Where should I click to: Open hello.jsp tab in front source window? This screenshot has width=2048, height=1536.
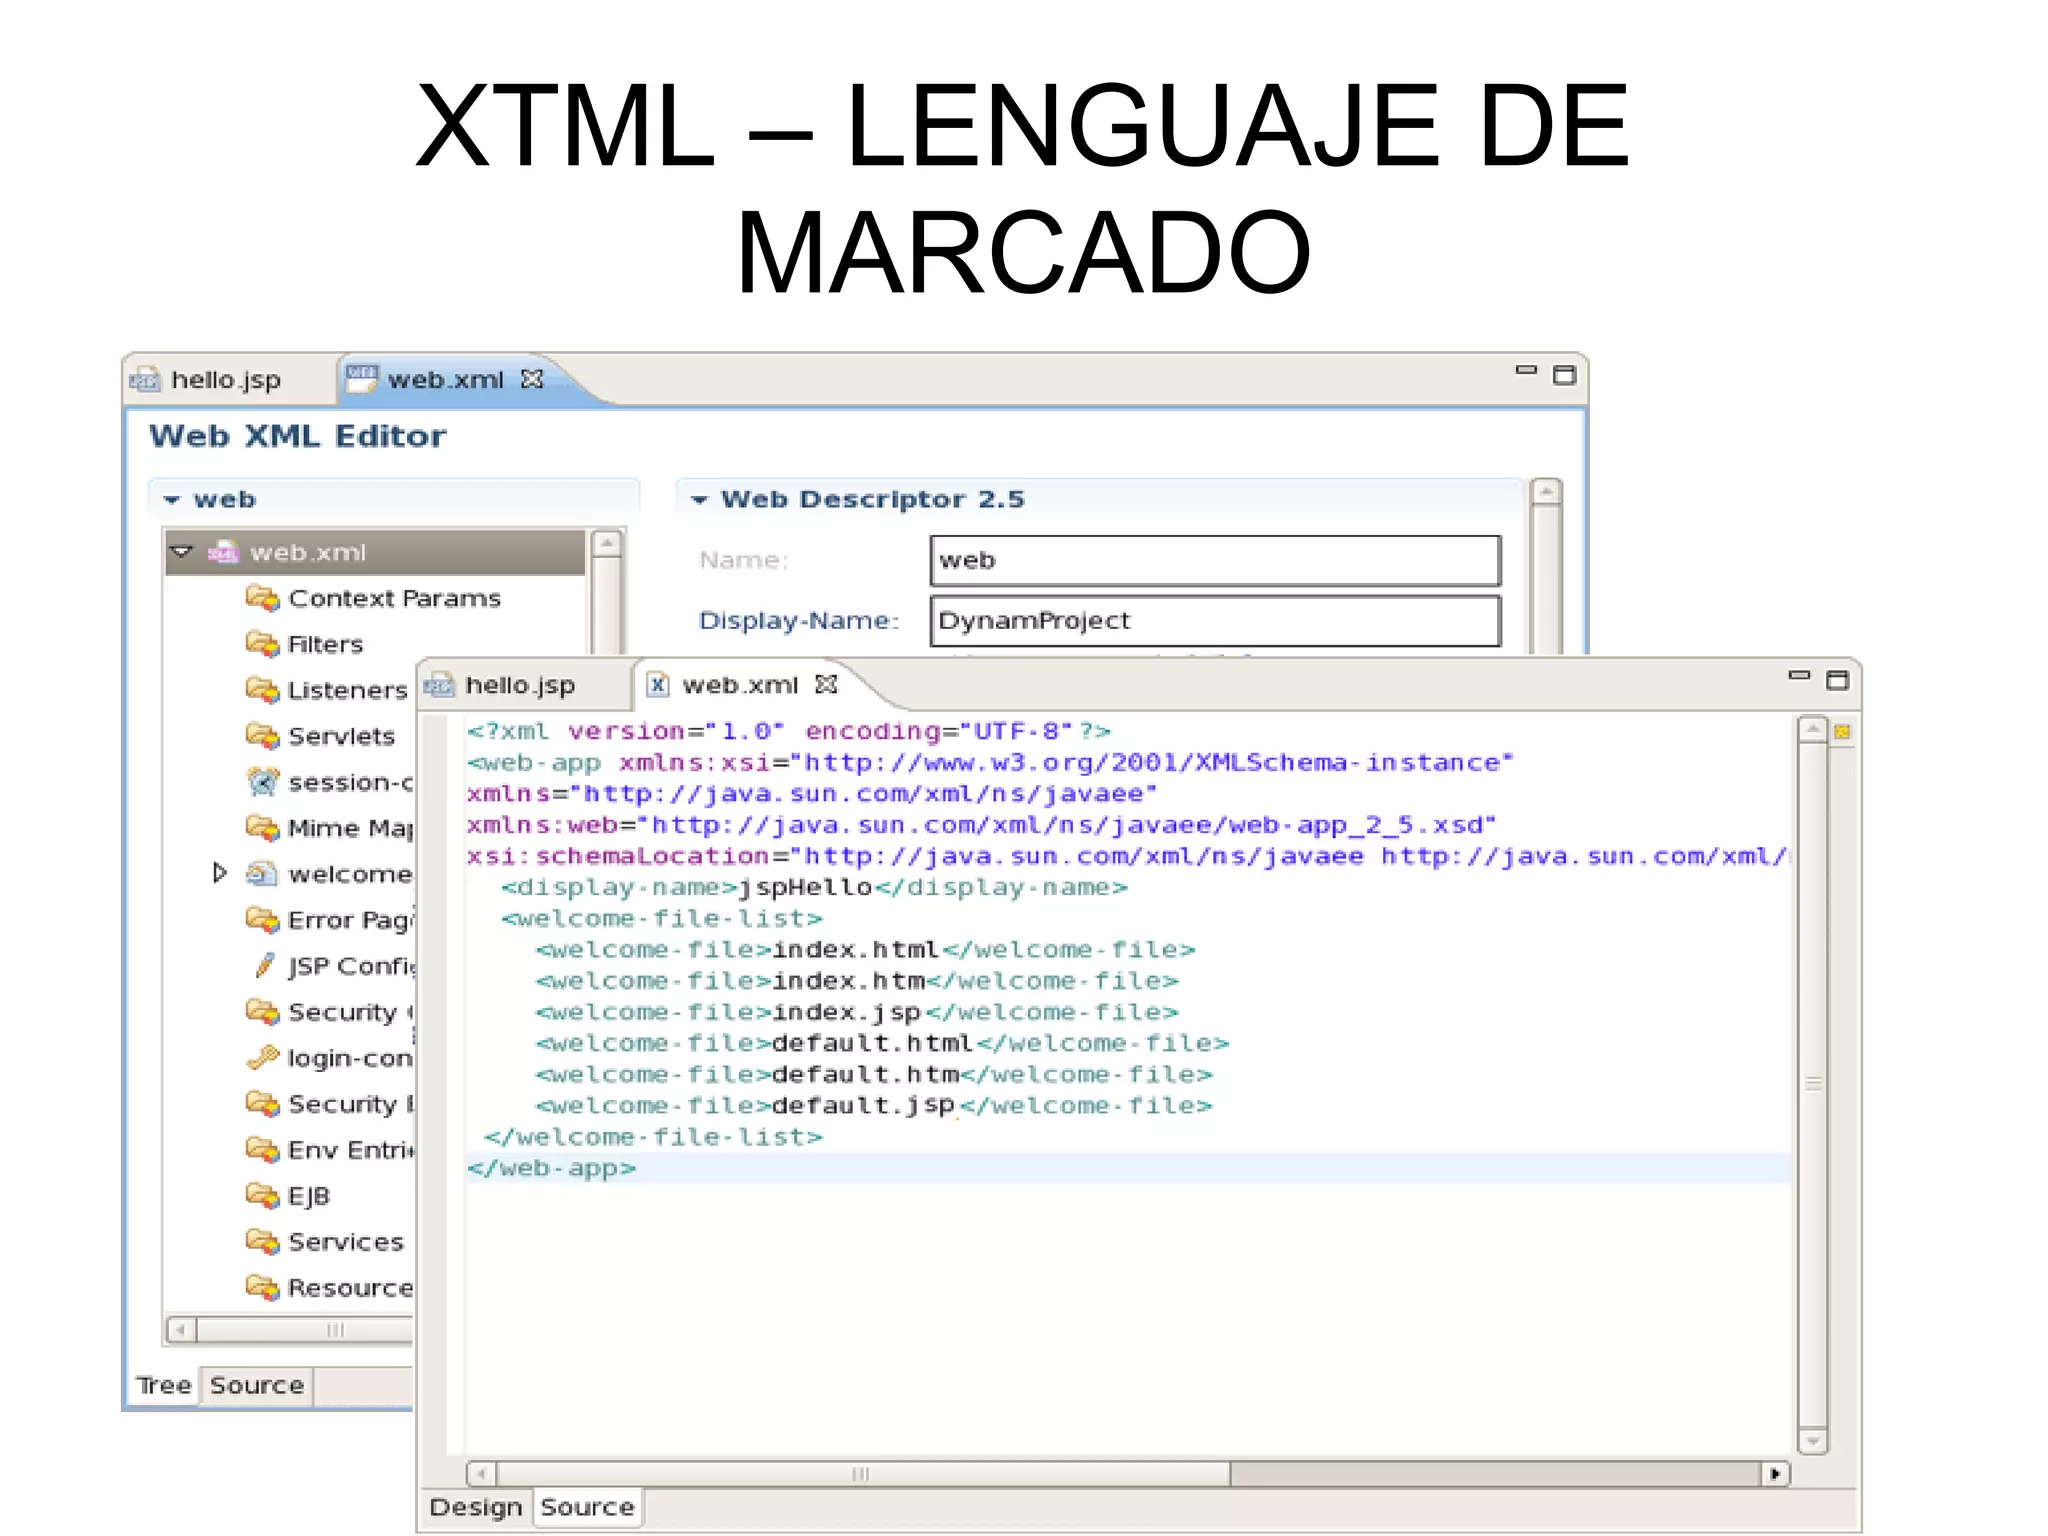pos(520,685)
